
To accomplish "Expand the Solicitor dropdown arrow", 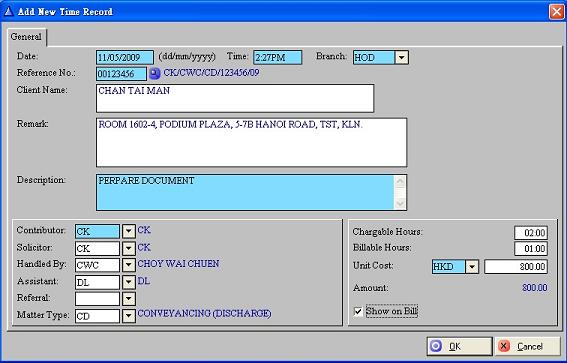I will 128,248.
